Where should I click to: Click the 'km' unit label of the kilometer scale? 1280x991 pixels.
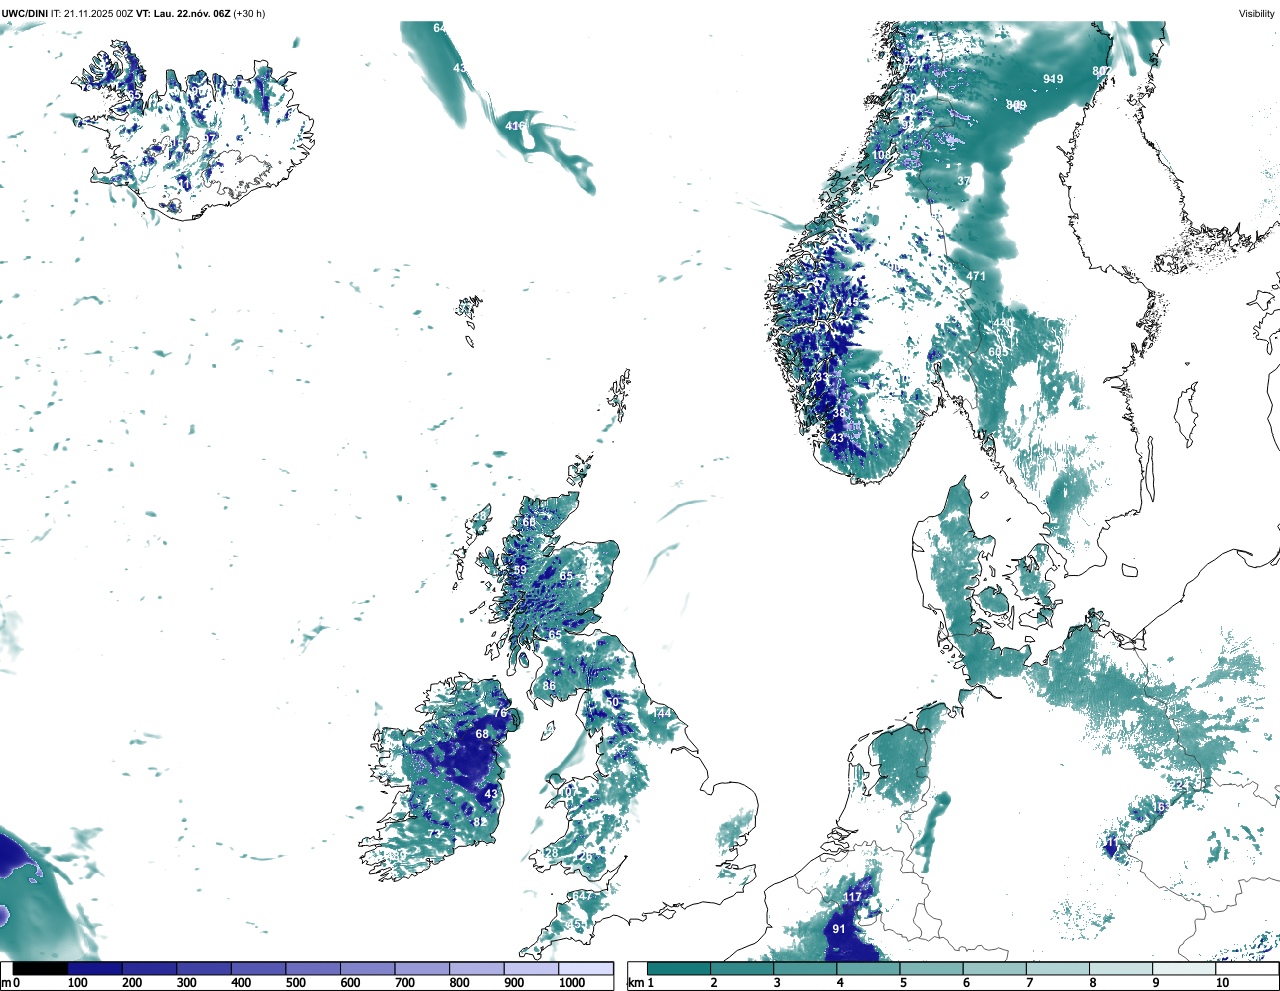pyautogui.click(x=635, y=983)
